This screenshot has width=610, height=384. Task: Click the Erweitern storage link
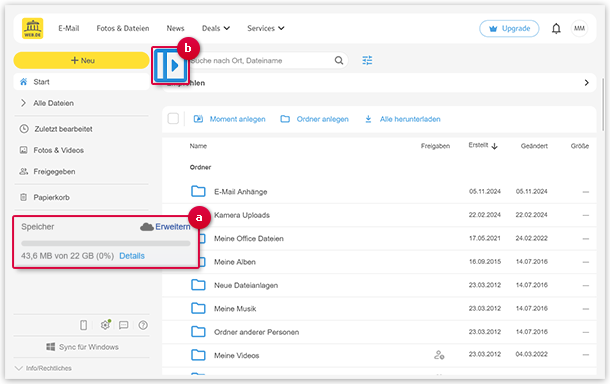[x=173, y=227]
